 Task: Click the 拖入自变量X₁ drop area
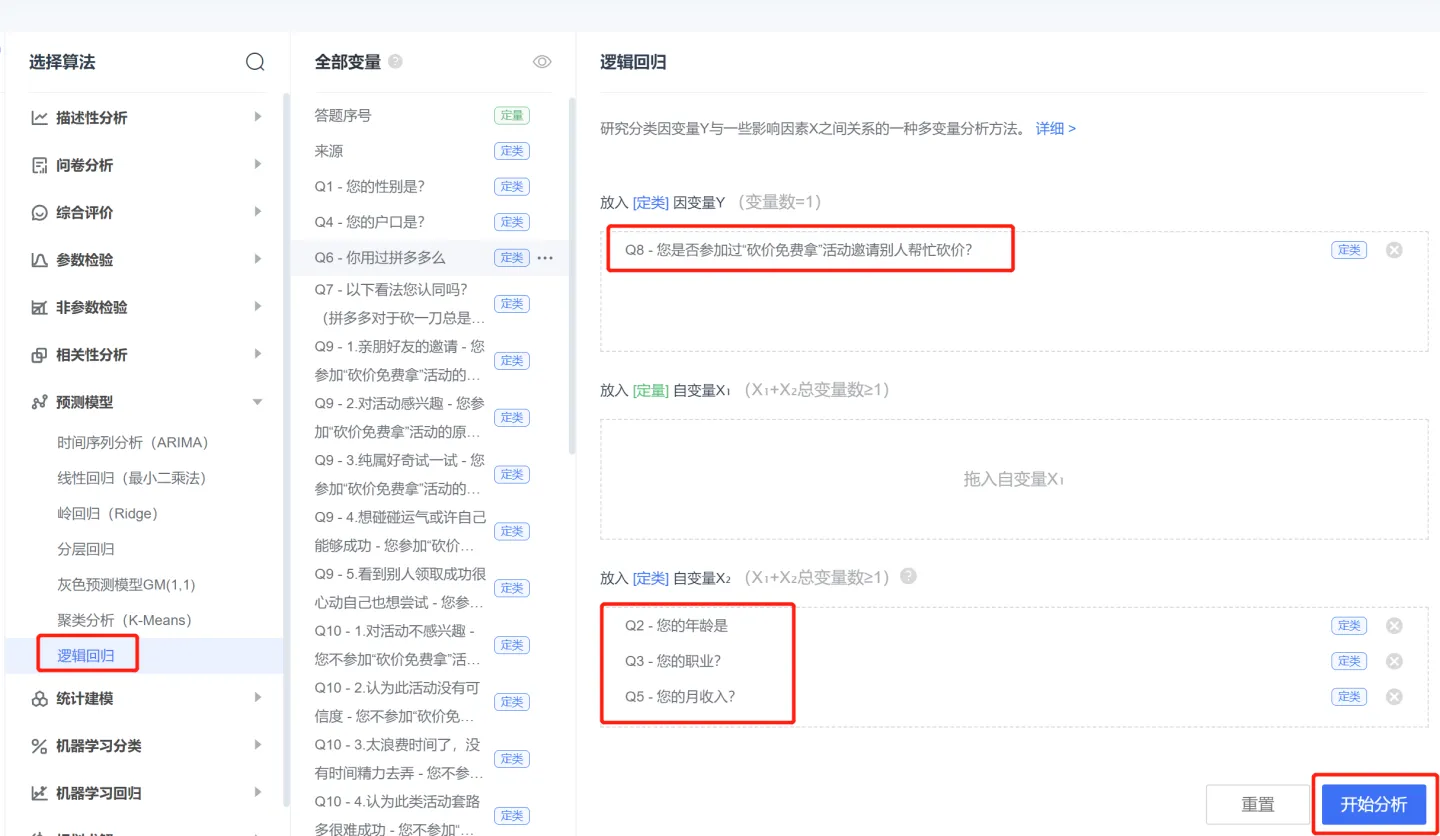pos(1014,479)
